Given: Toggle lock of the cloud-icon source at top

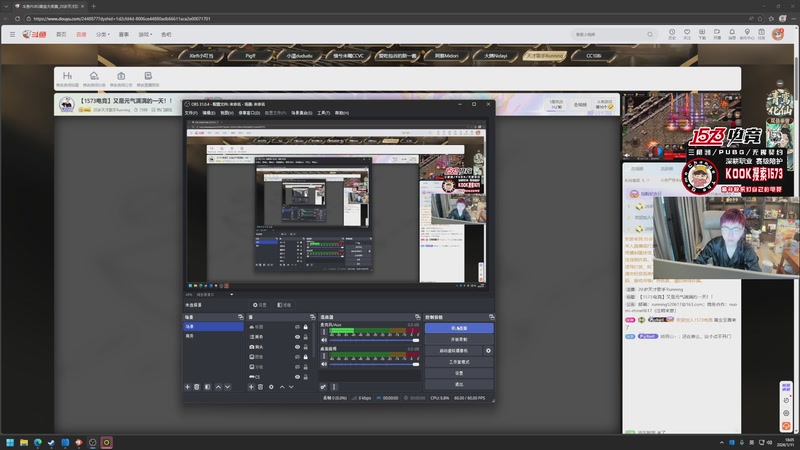Looking at the screenshot, I should pos(306,327).
